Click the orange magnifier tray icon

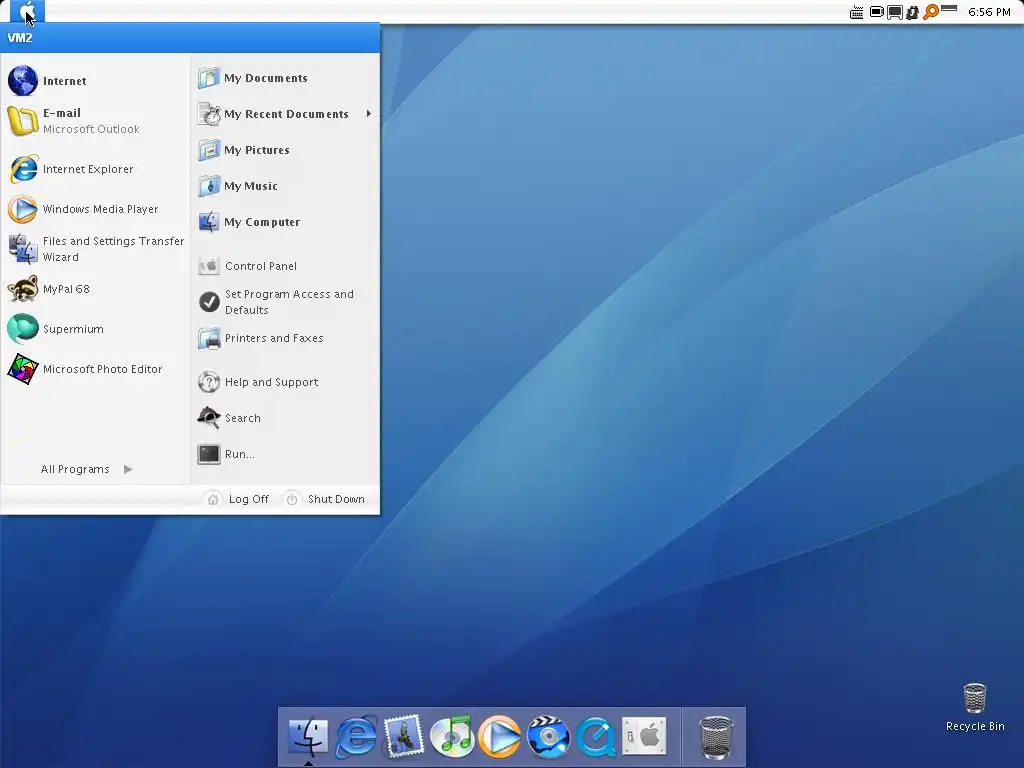pyautogui.click(x=931, y=12)
